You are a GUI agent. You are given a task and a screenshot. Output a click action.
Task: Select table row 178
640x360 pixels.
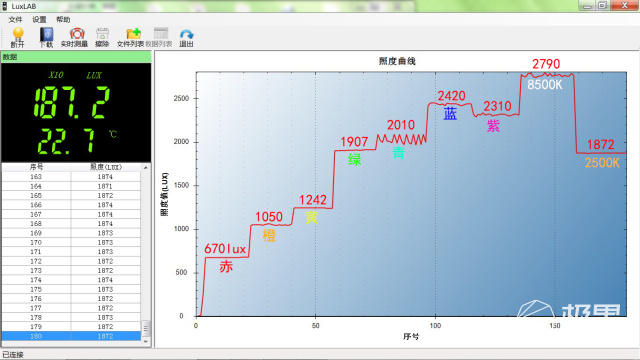click(x=71, y=318)
